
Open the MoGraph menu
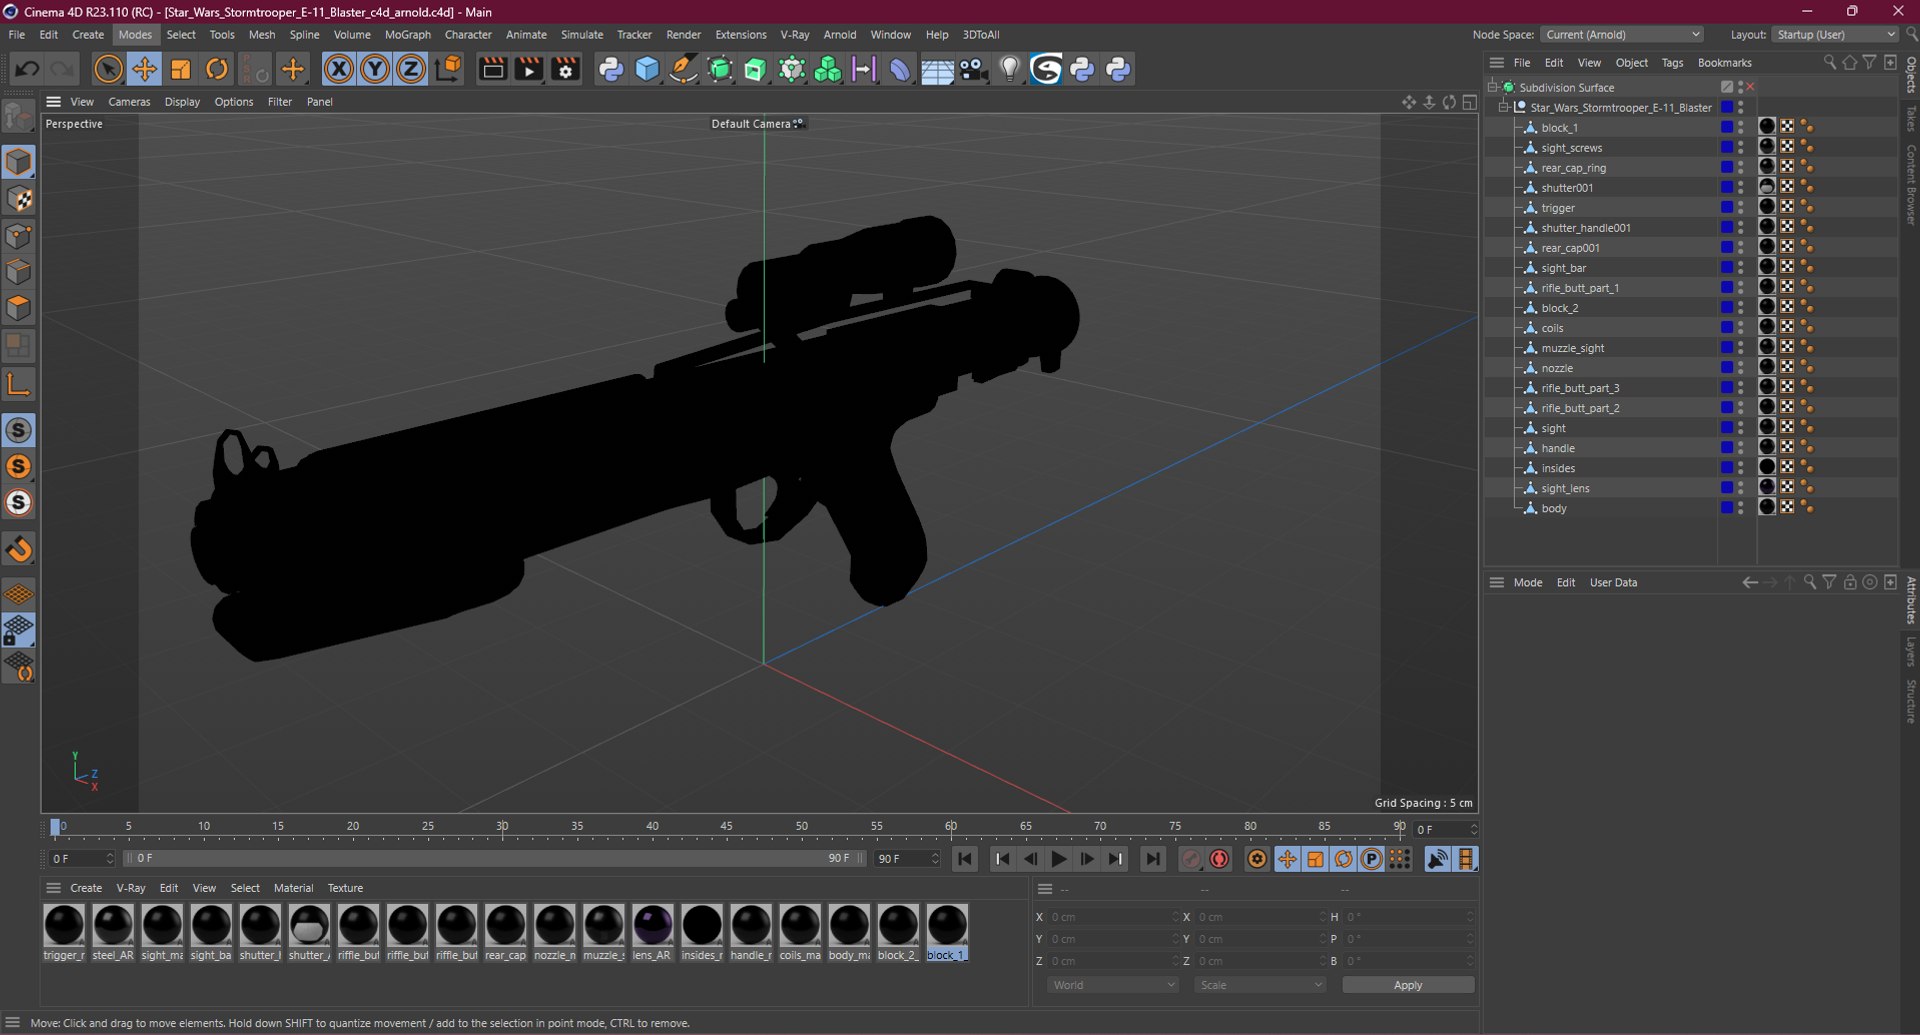coord(408,34)
